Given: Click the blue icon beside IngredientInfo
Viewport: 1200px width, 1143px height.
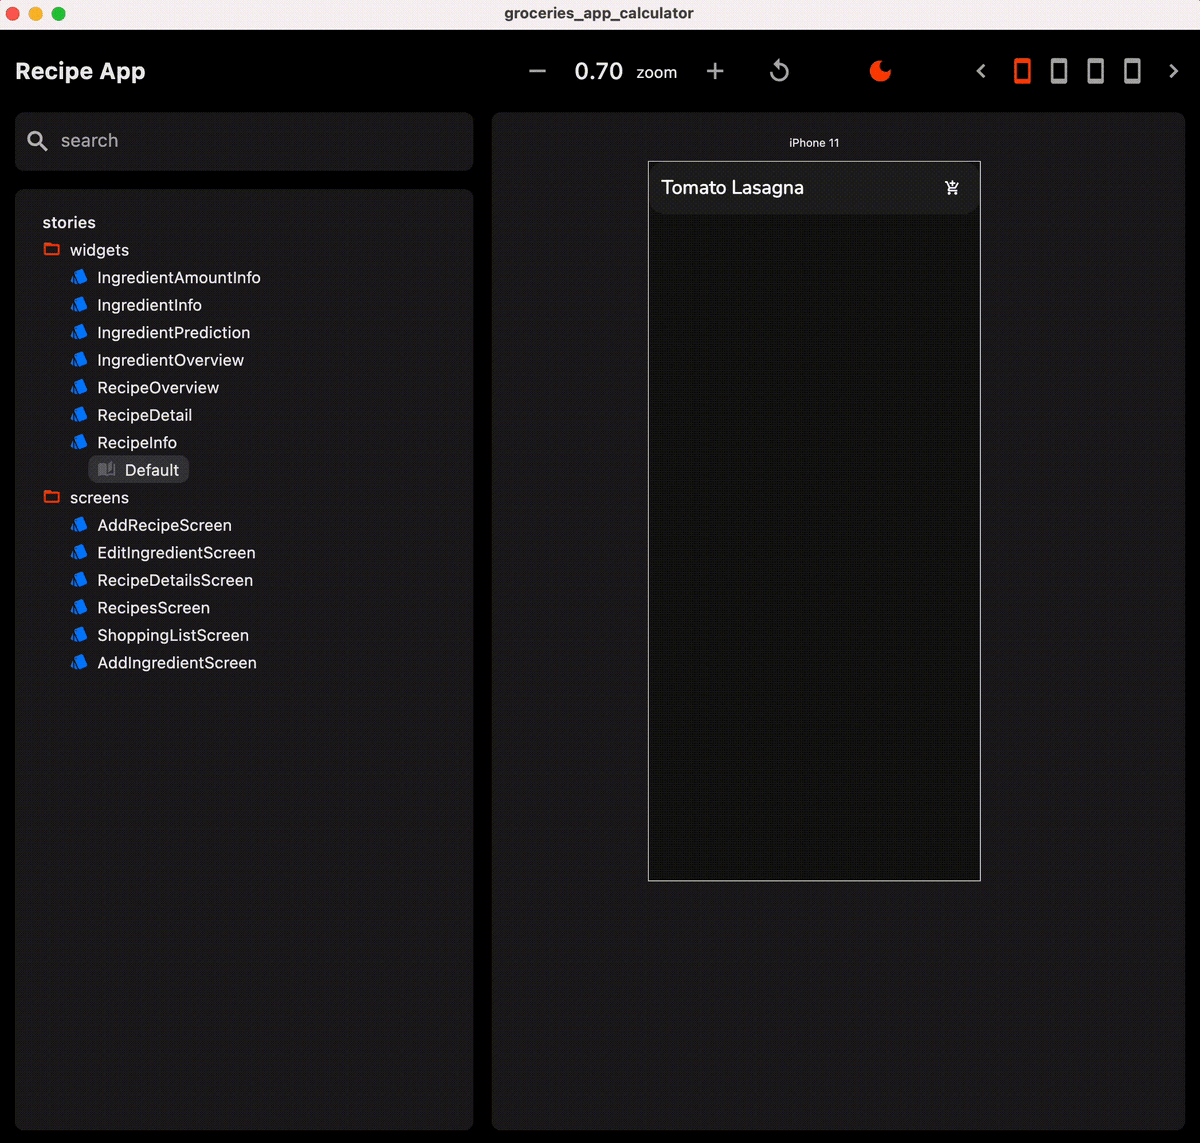Looking at the screenshot, I should tap(79, 304).
